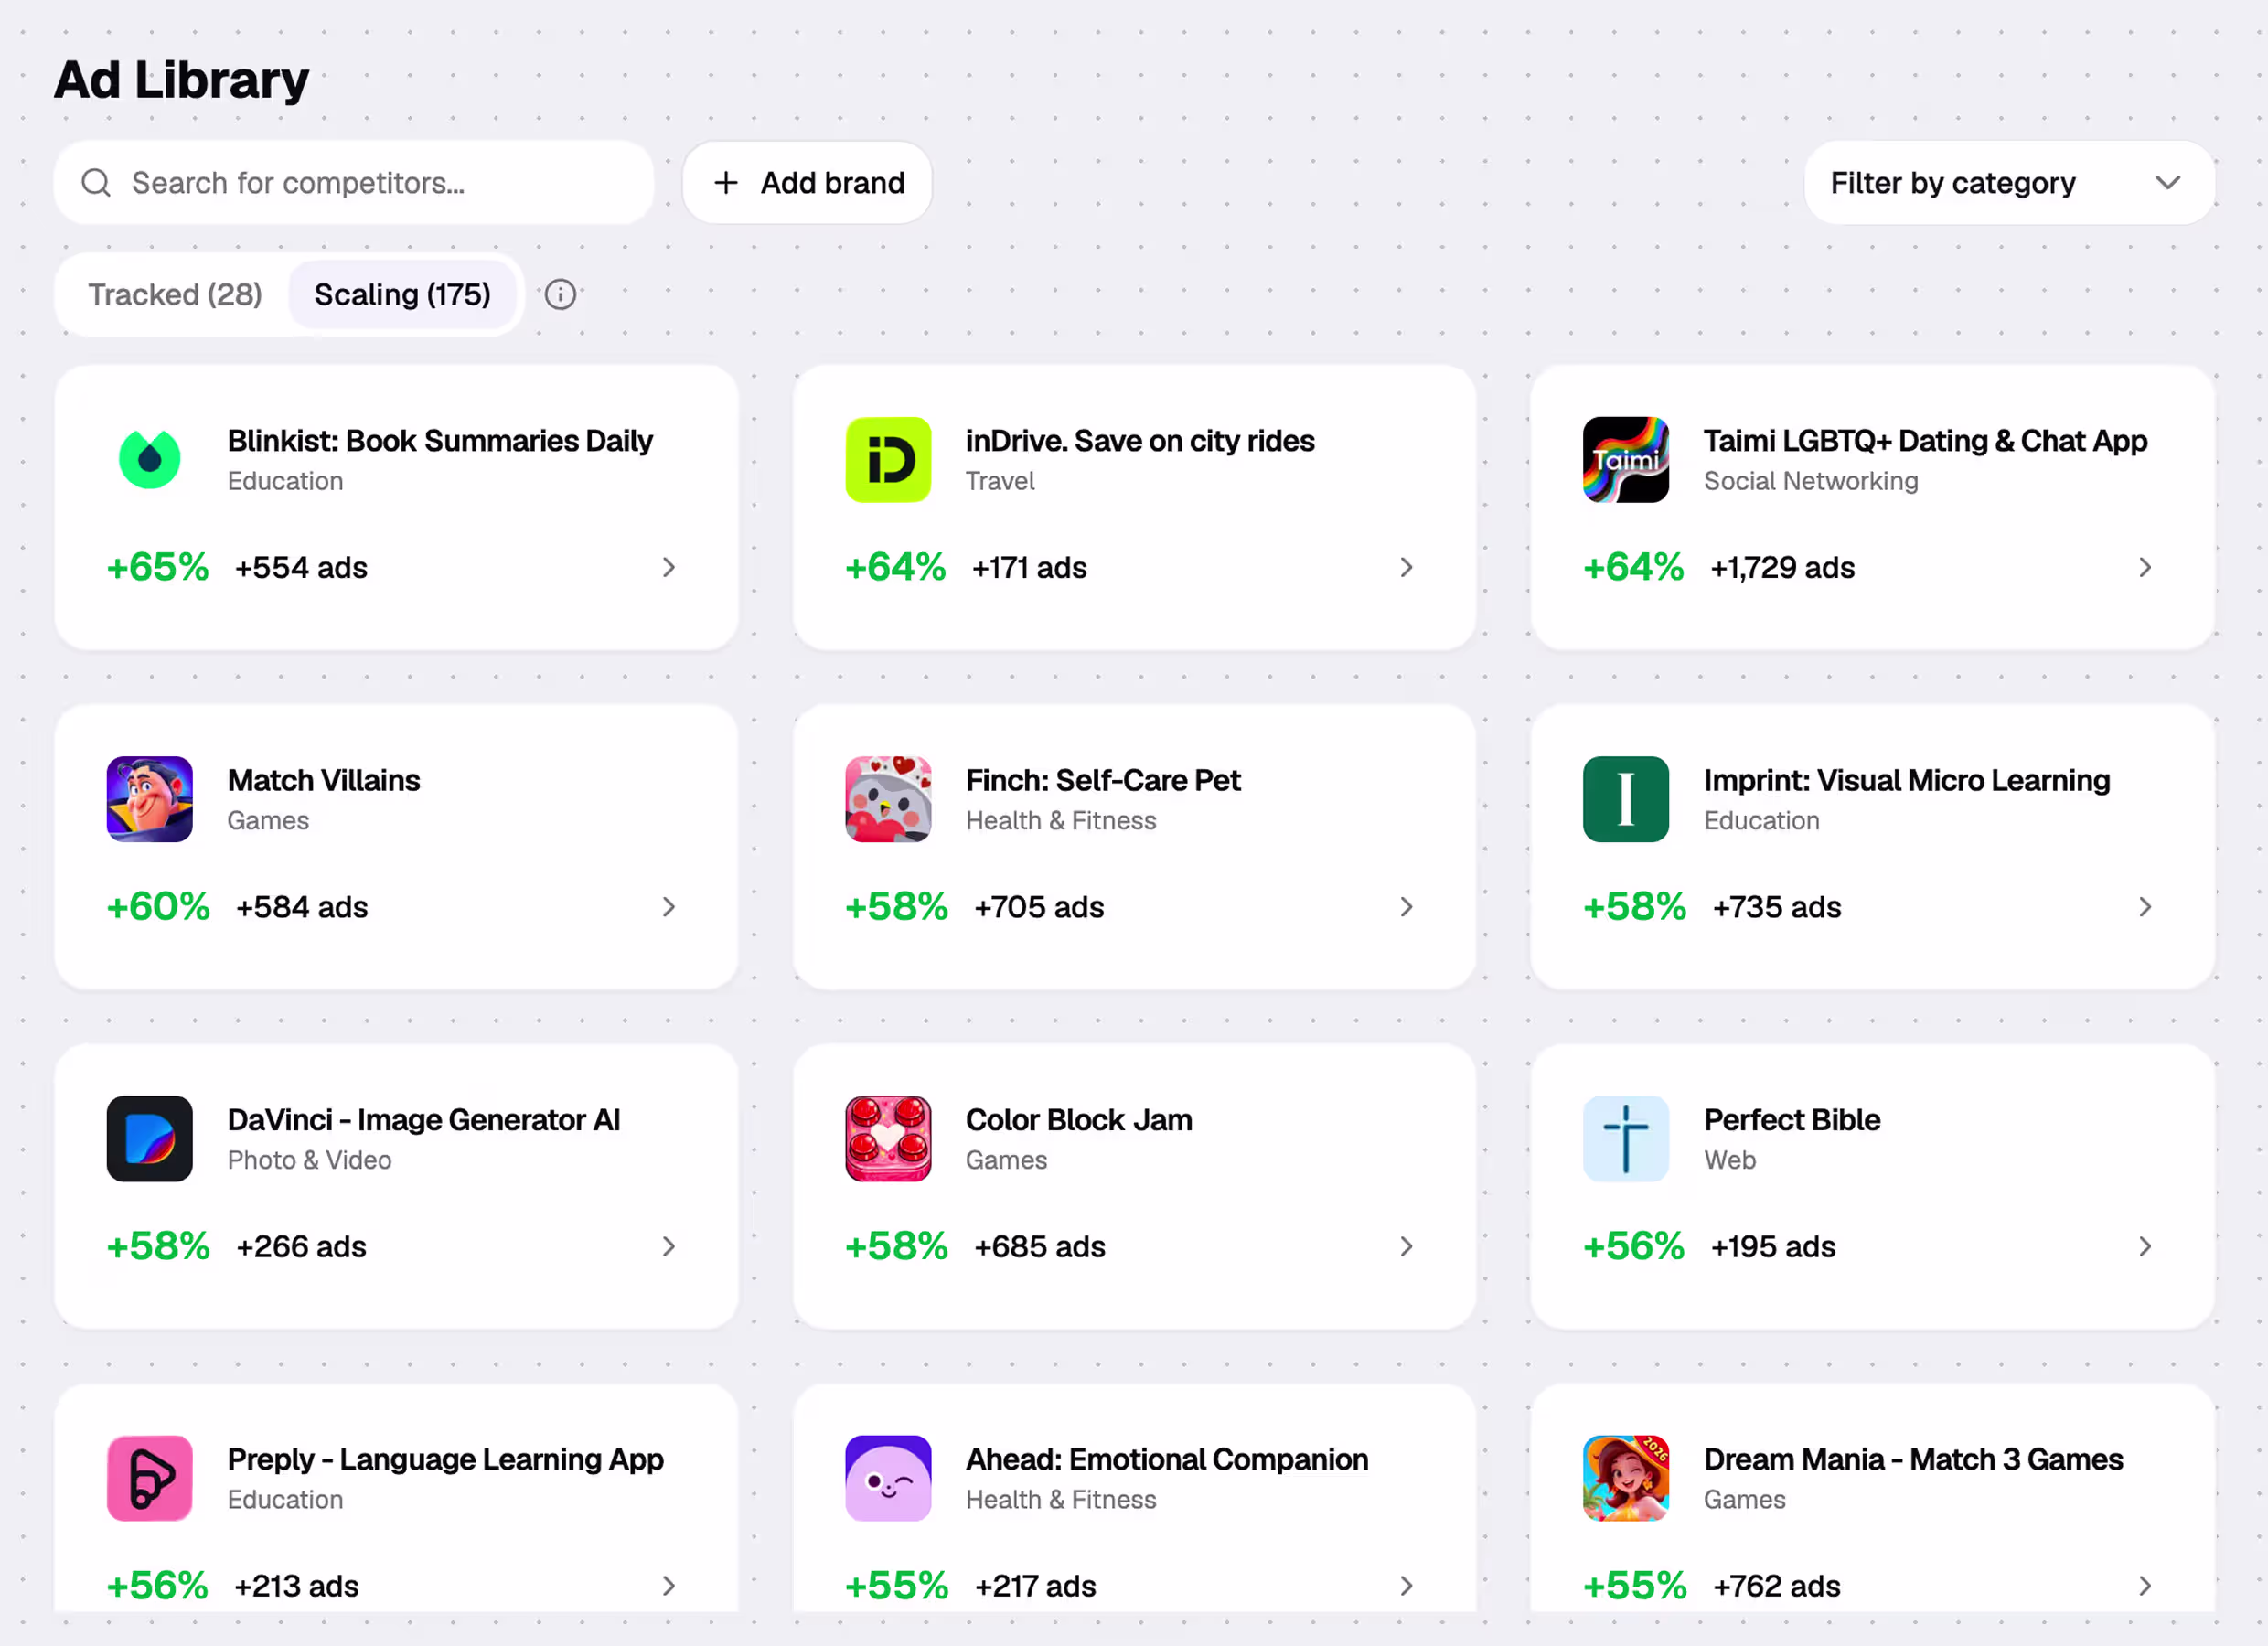Click the Perfect Bible cross icon
The image size is (2268, 1646).
click(1626, 1138)
